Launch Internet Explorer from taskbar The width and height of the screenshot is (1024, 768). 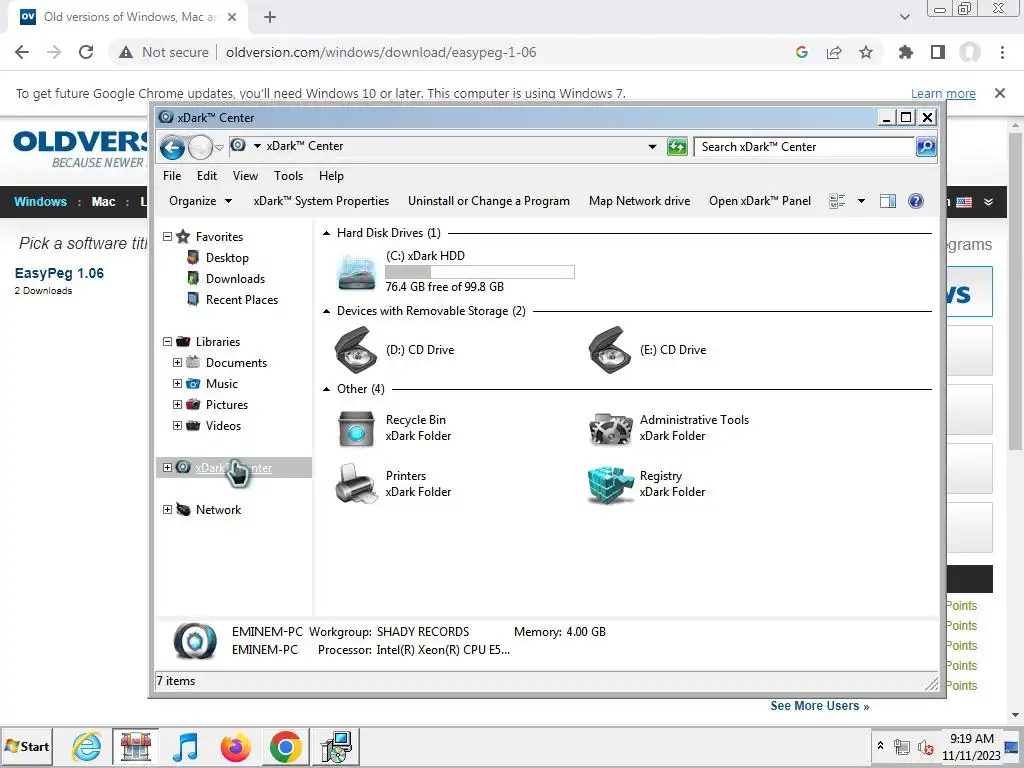point(87,746)
